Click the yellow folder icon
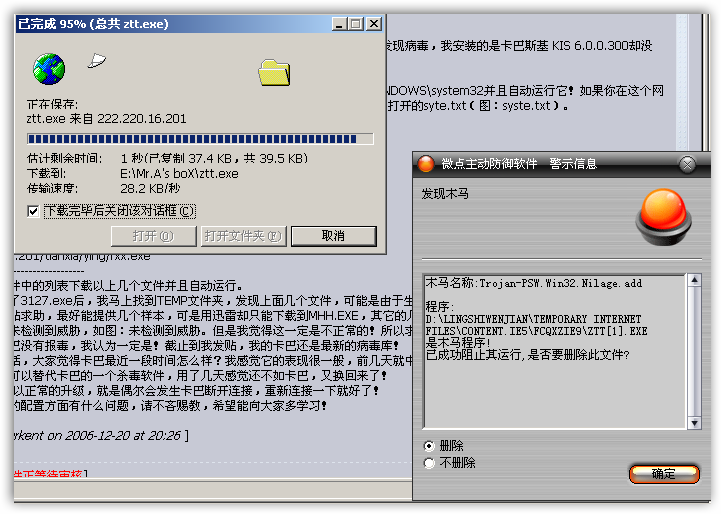This screenshot has width=722, height=515. 274,72
